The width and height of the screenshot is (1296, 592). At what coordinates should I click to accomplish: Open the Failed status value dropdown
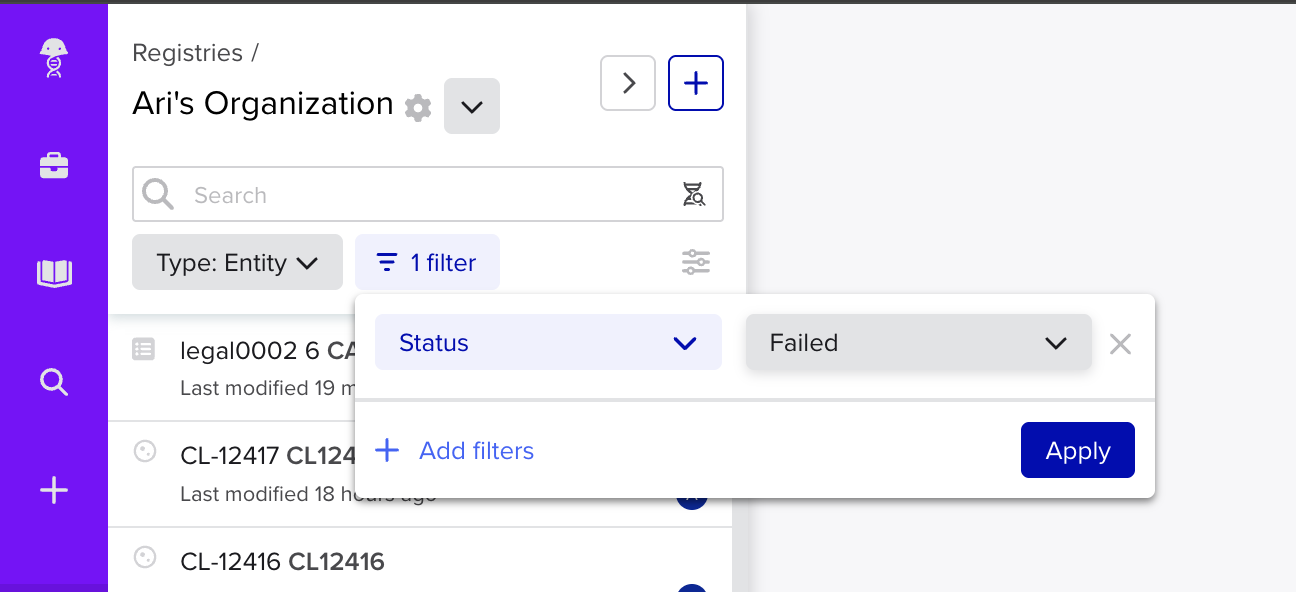pos(917,342)
